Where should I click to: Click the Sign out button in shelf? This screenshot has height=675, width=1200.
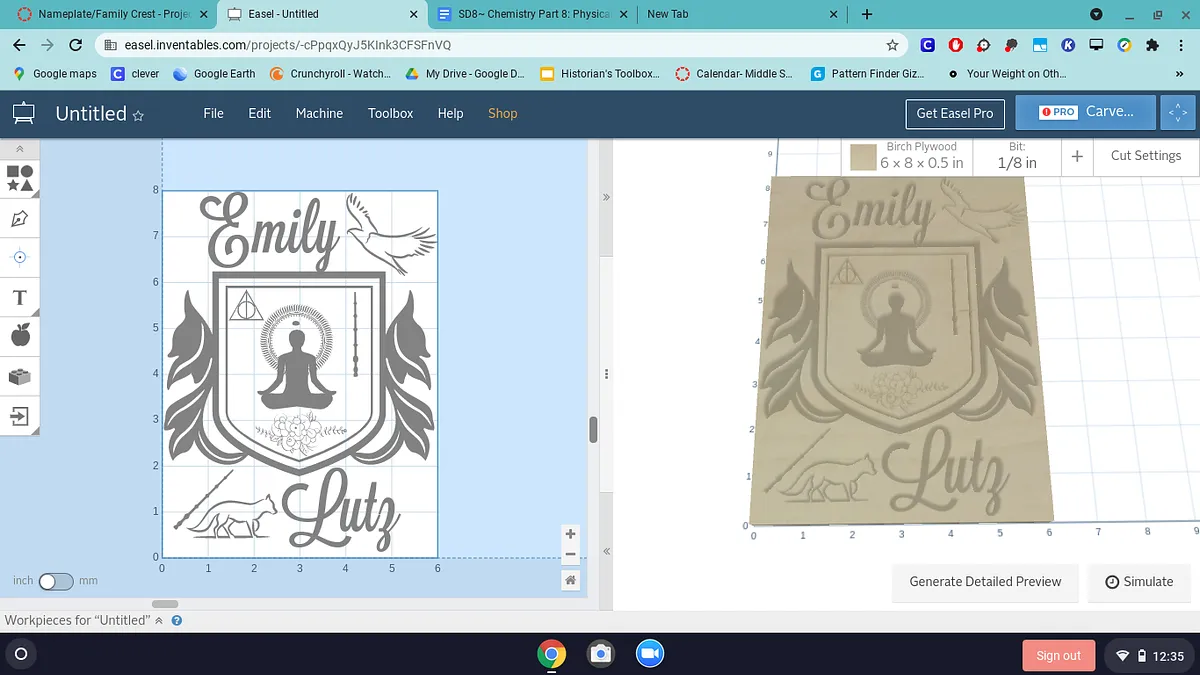[x=1058, y=655]
